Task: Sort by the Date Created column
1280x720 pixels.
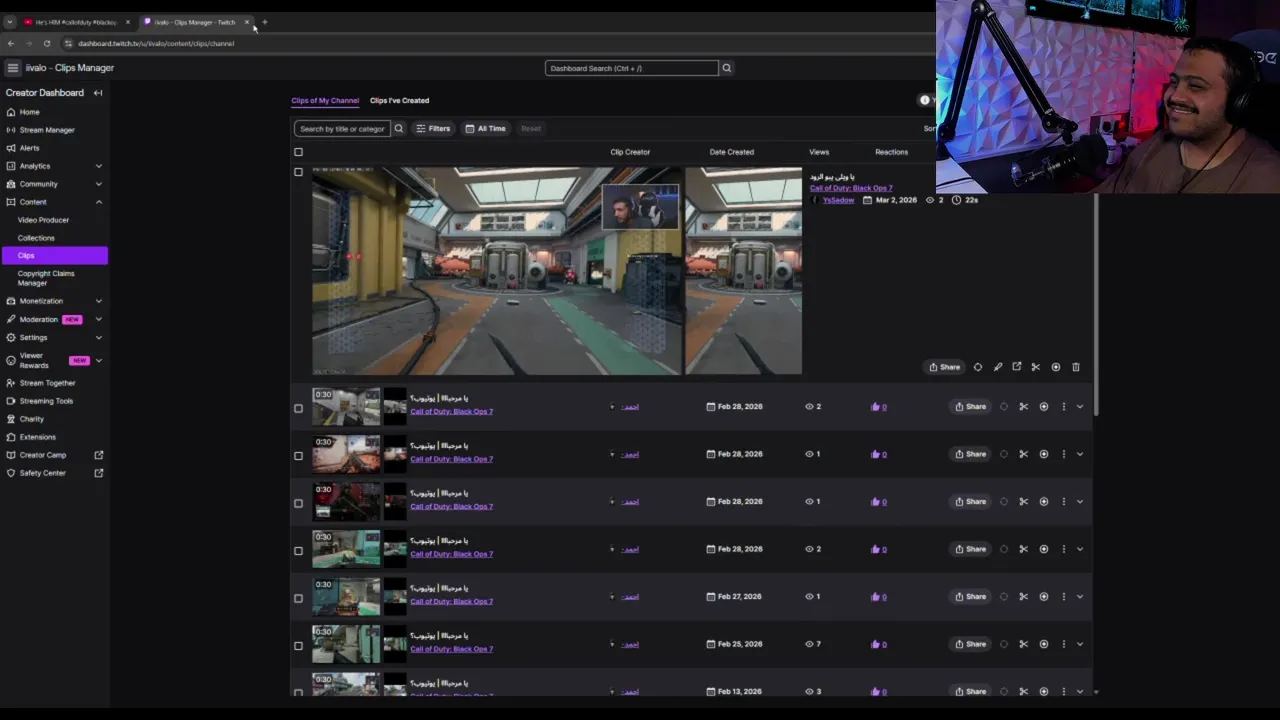Action: pos(731,152)
